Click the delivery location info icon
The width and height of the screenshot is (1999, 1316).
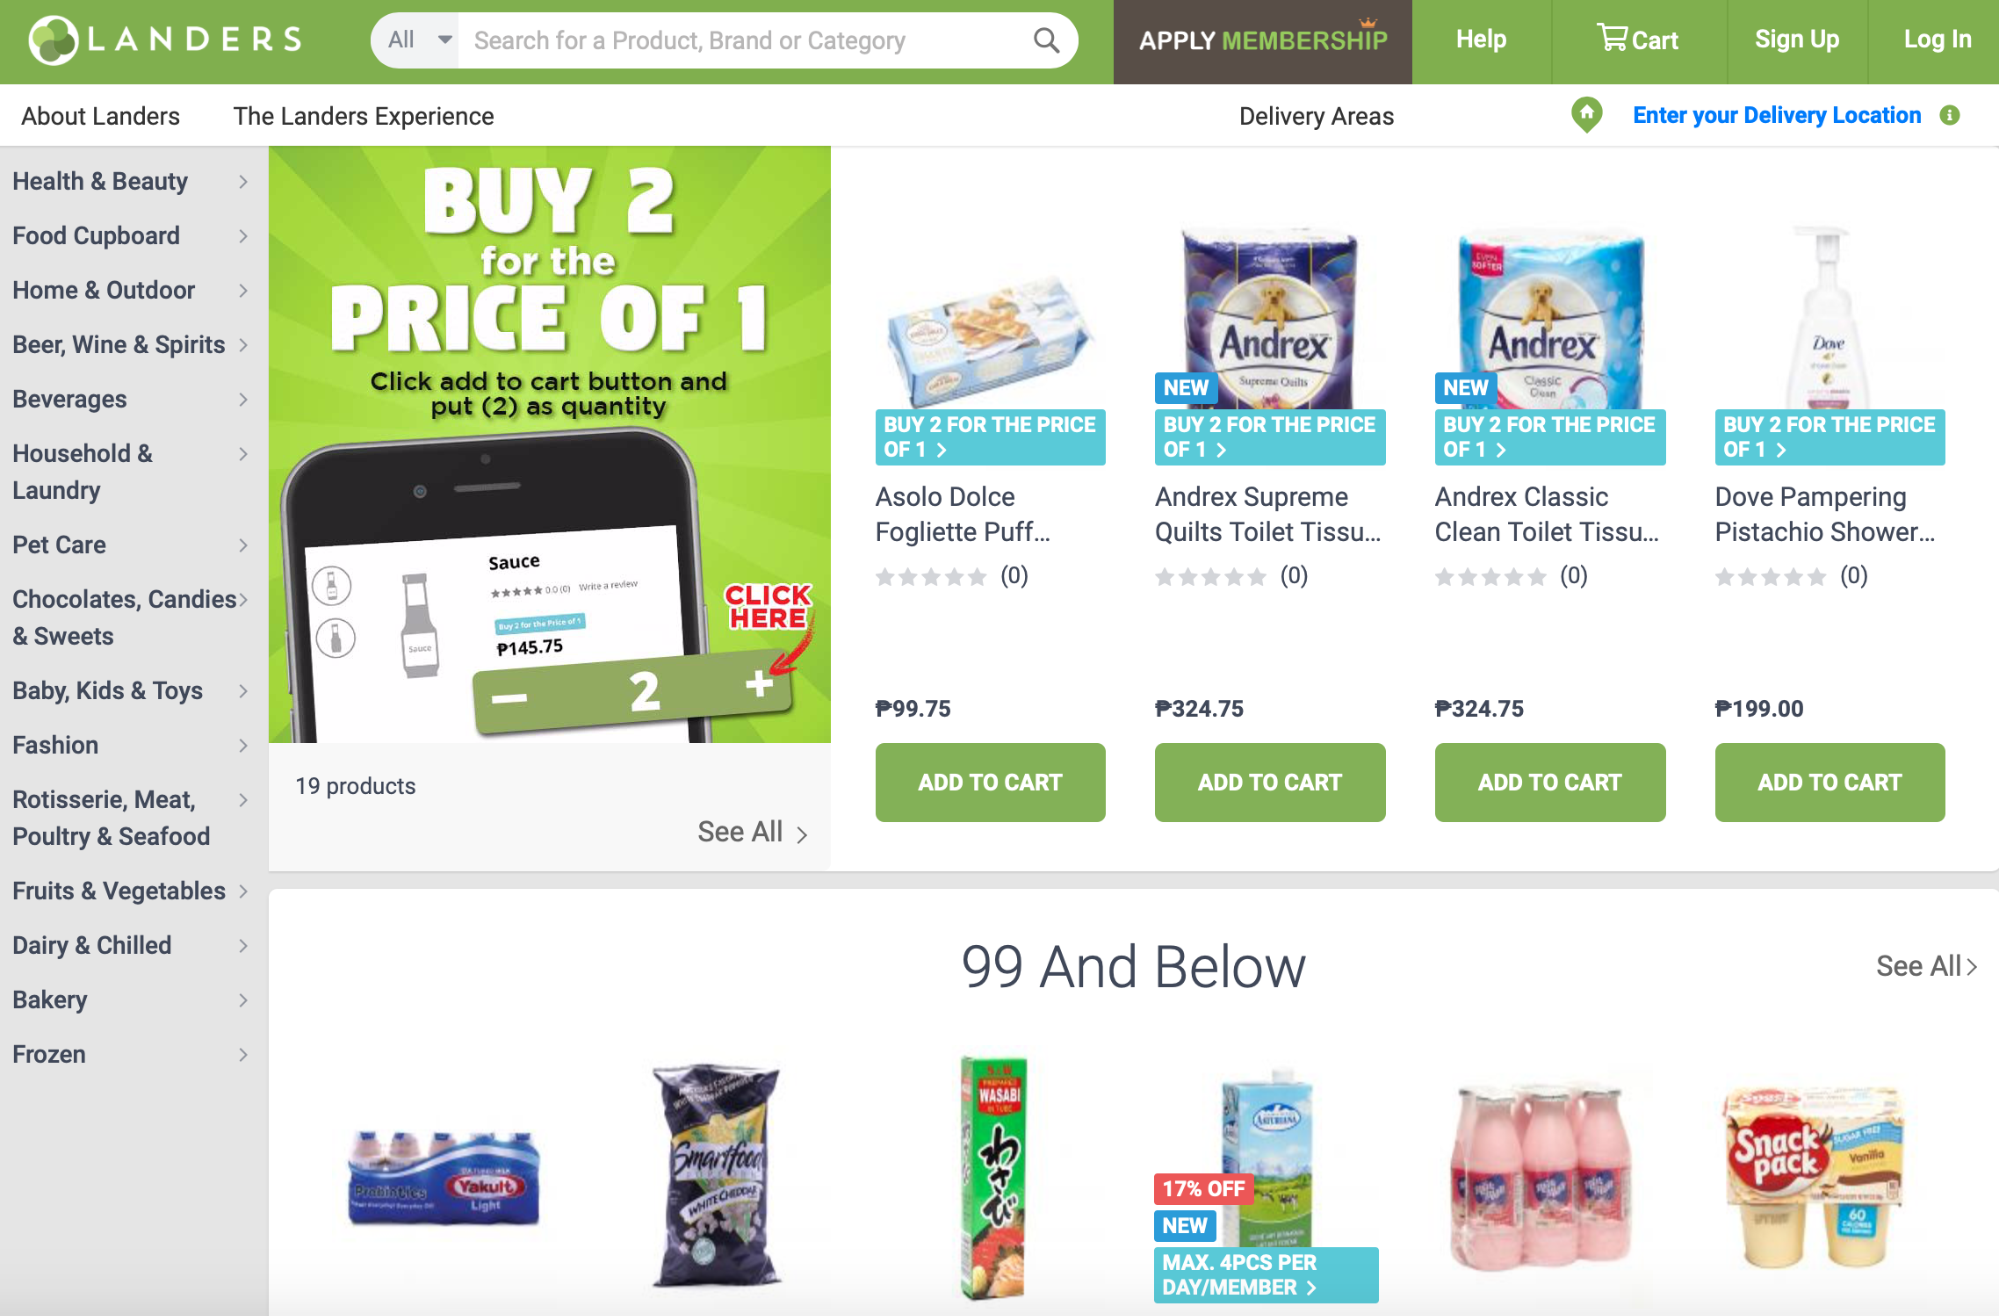[x=1949, y=115]
